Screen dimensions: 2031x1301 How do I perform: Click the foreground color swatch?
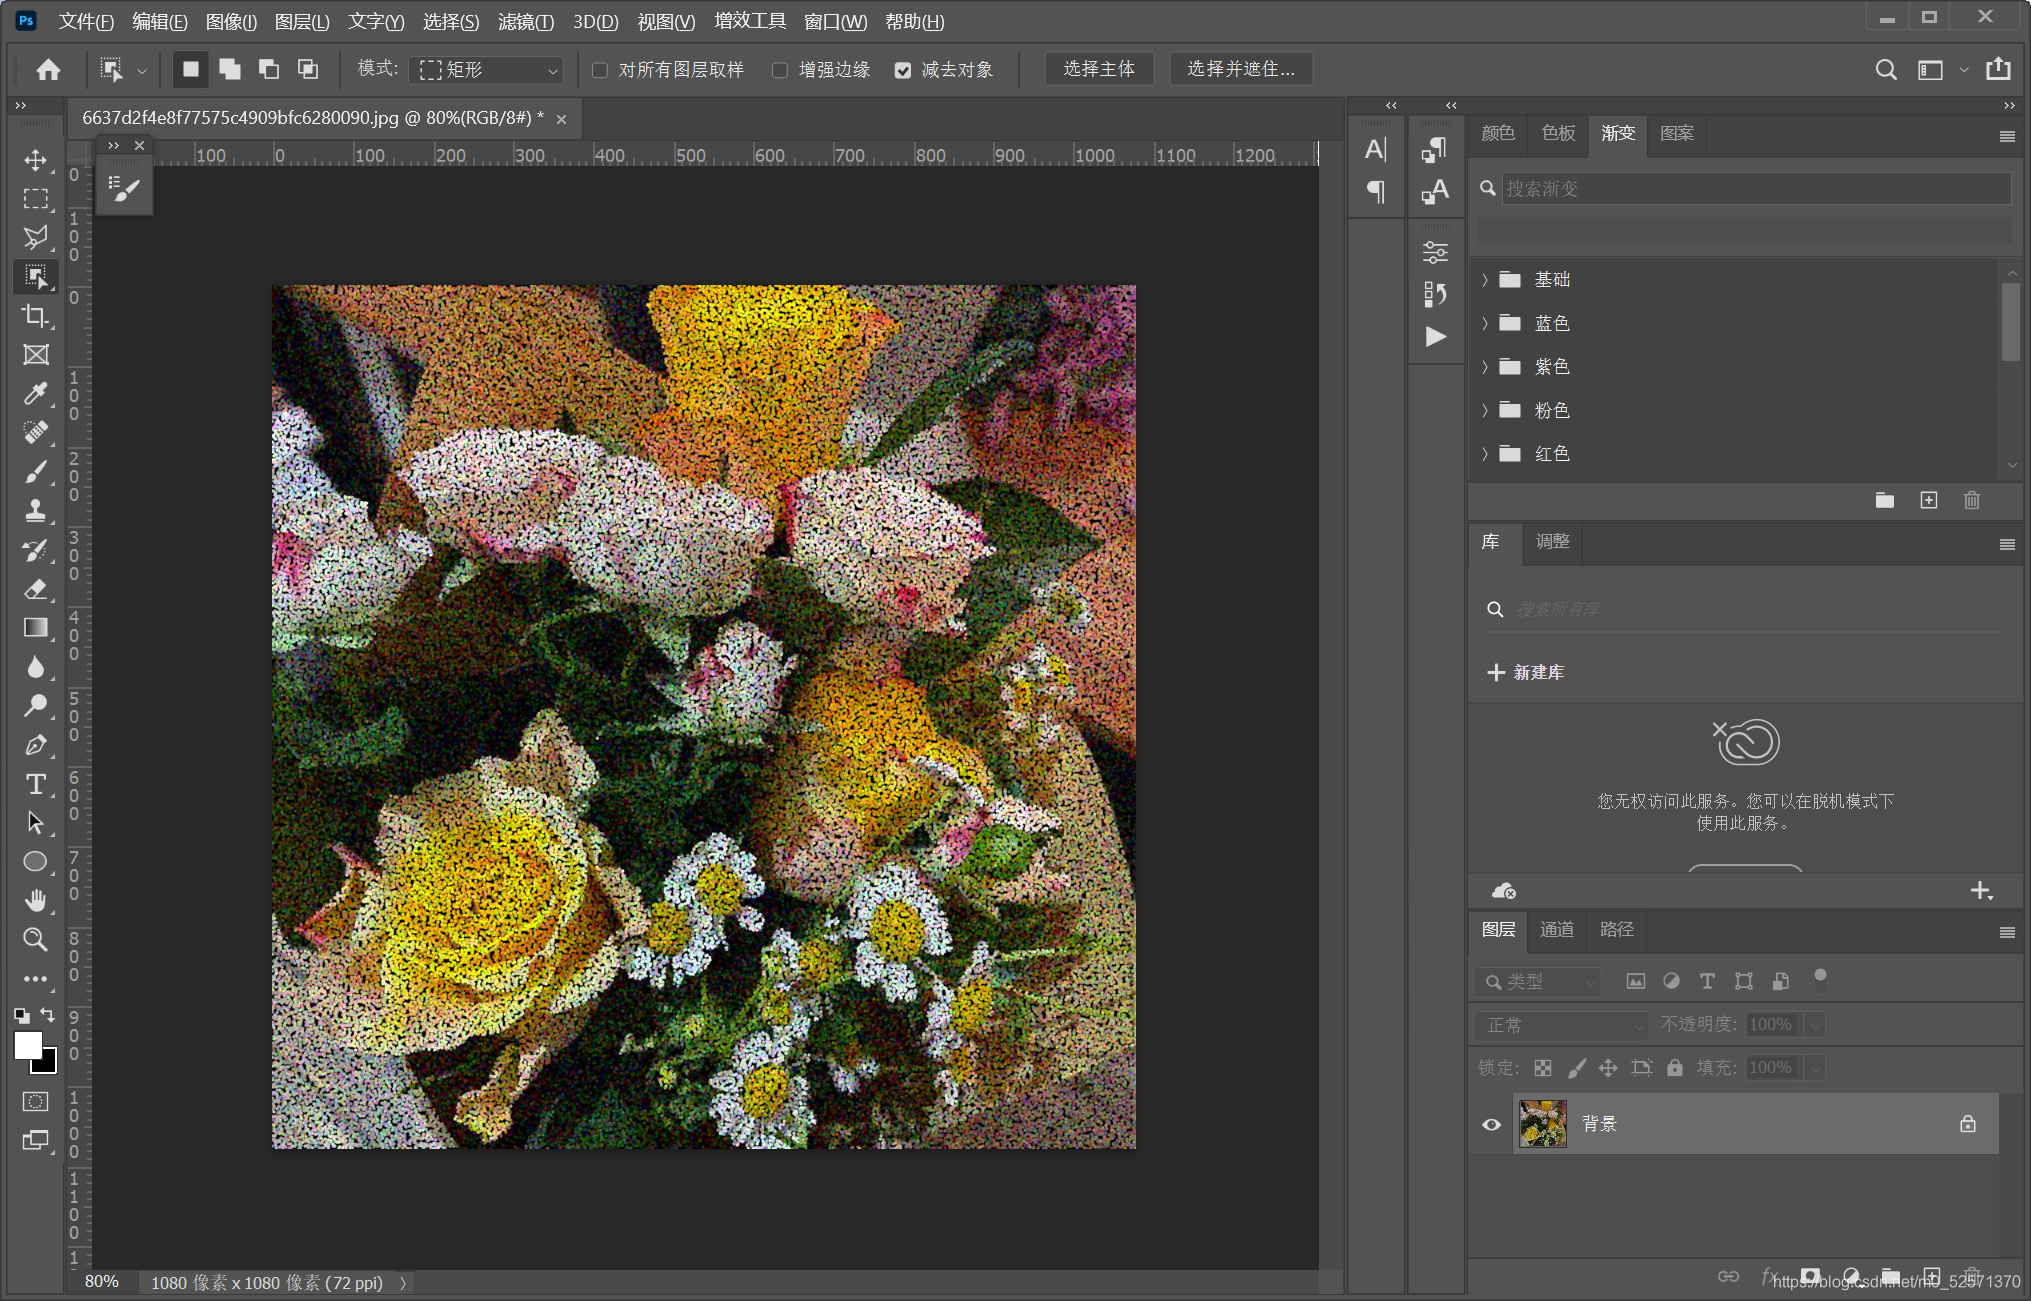27,1045
